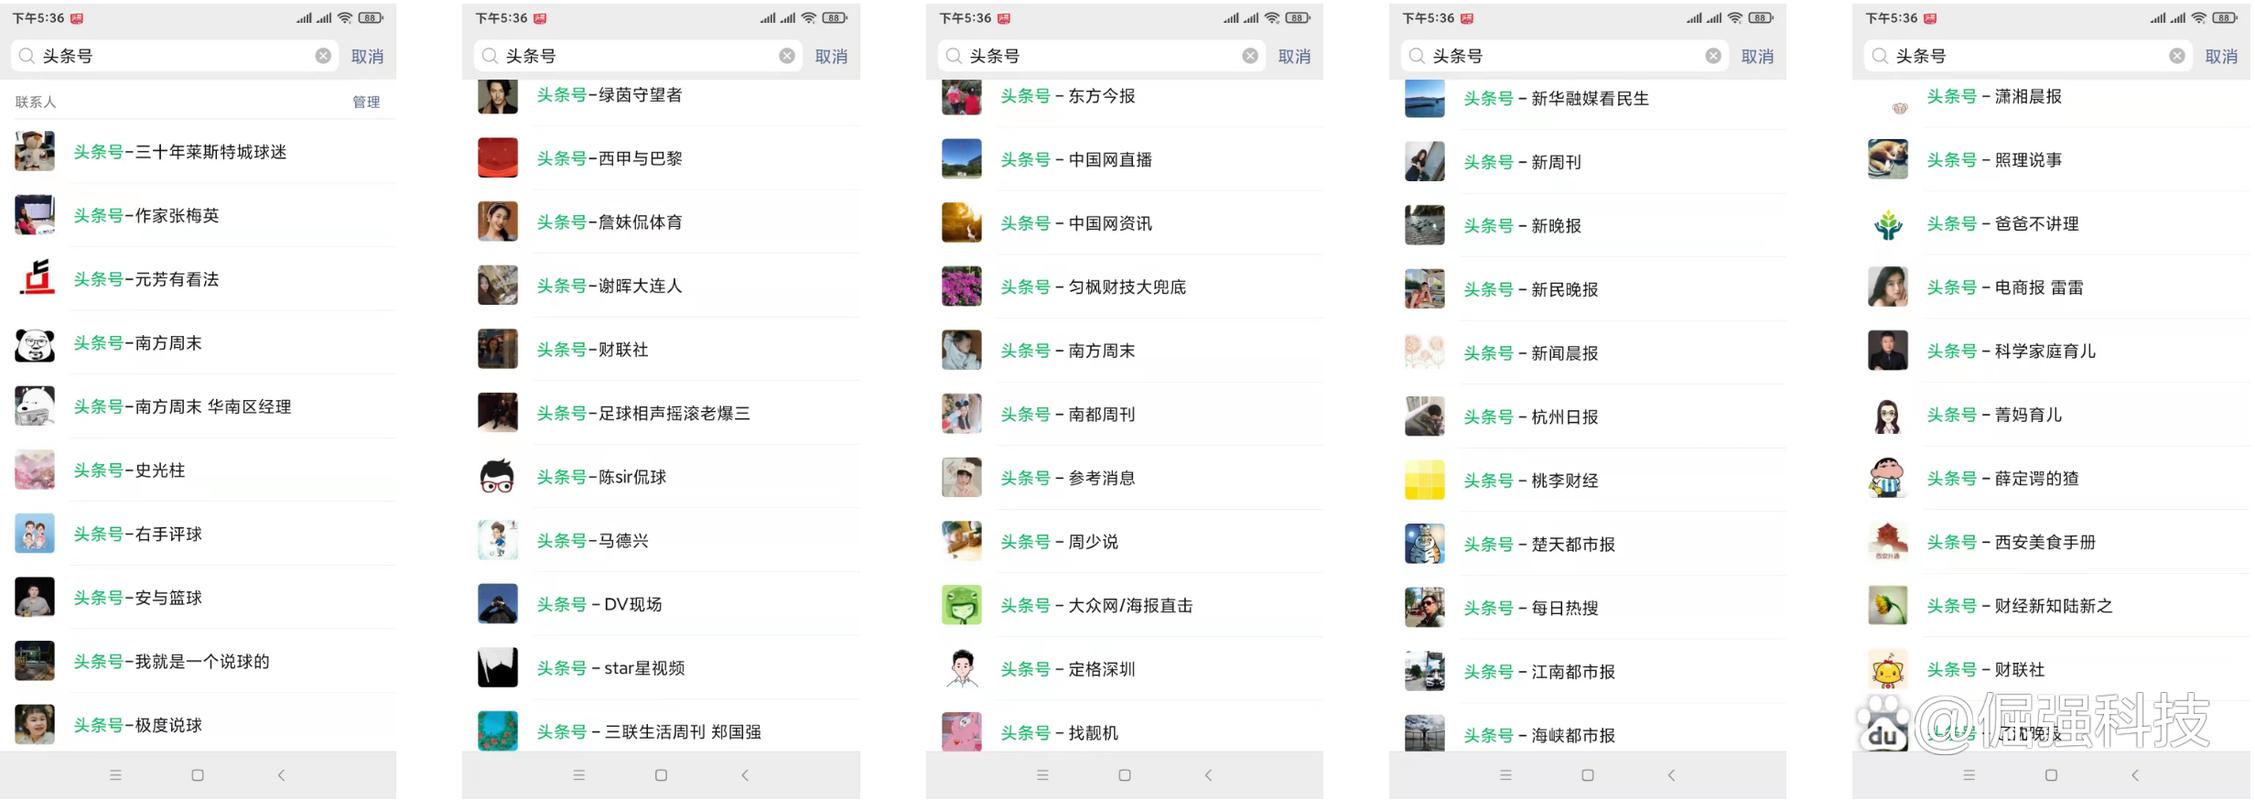Viewport: 2255px width, 800px height.
Task: Open contact 头条号-南方周末 华南区经理
Action: pos(198,407)
